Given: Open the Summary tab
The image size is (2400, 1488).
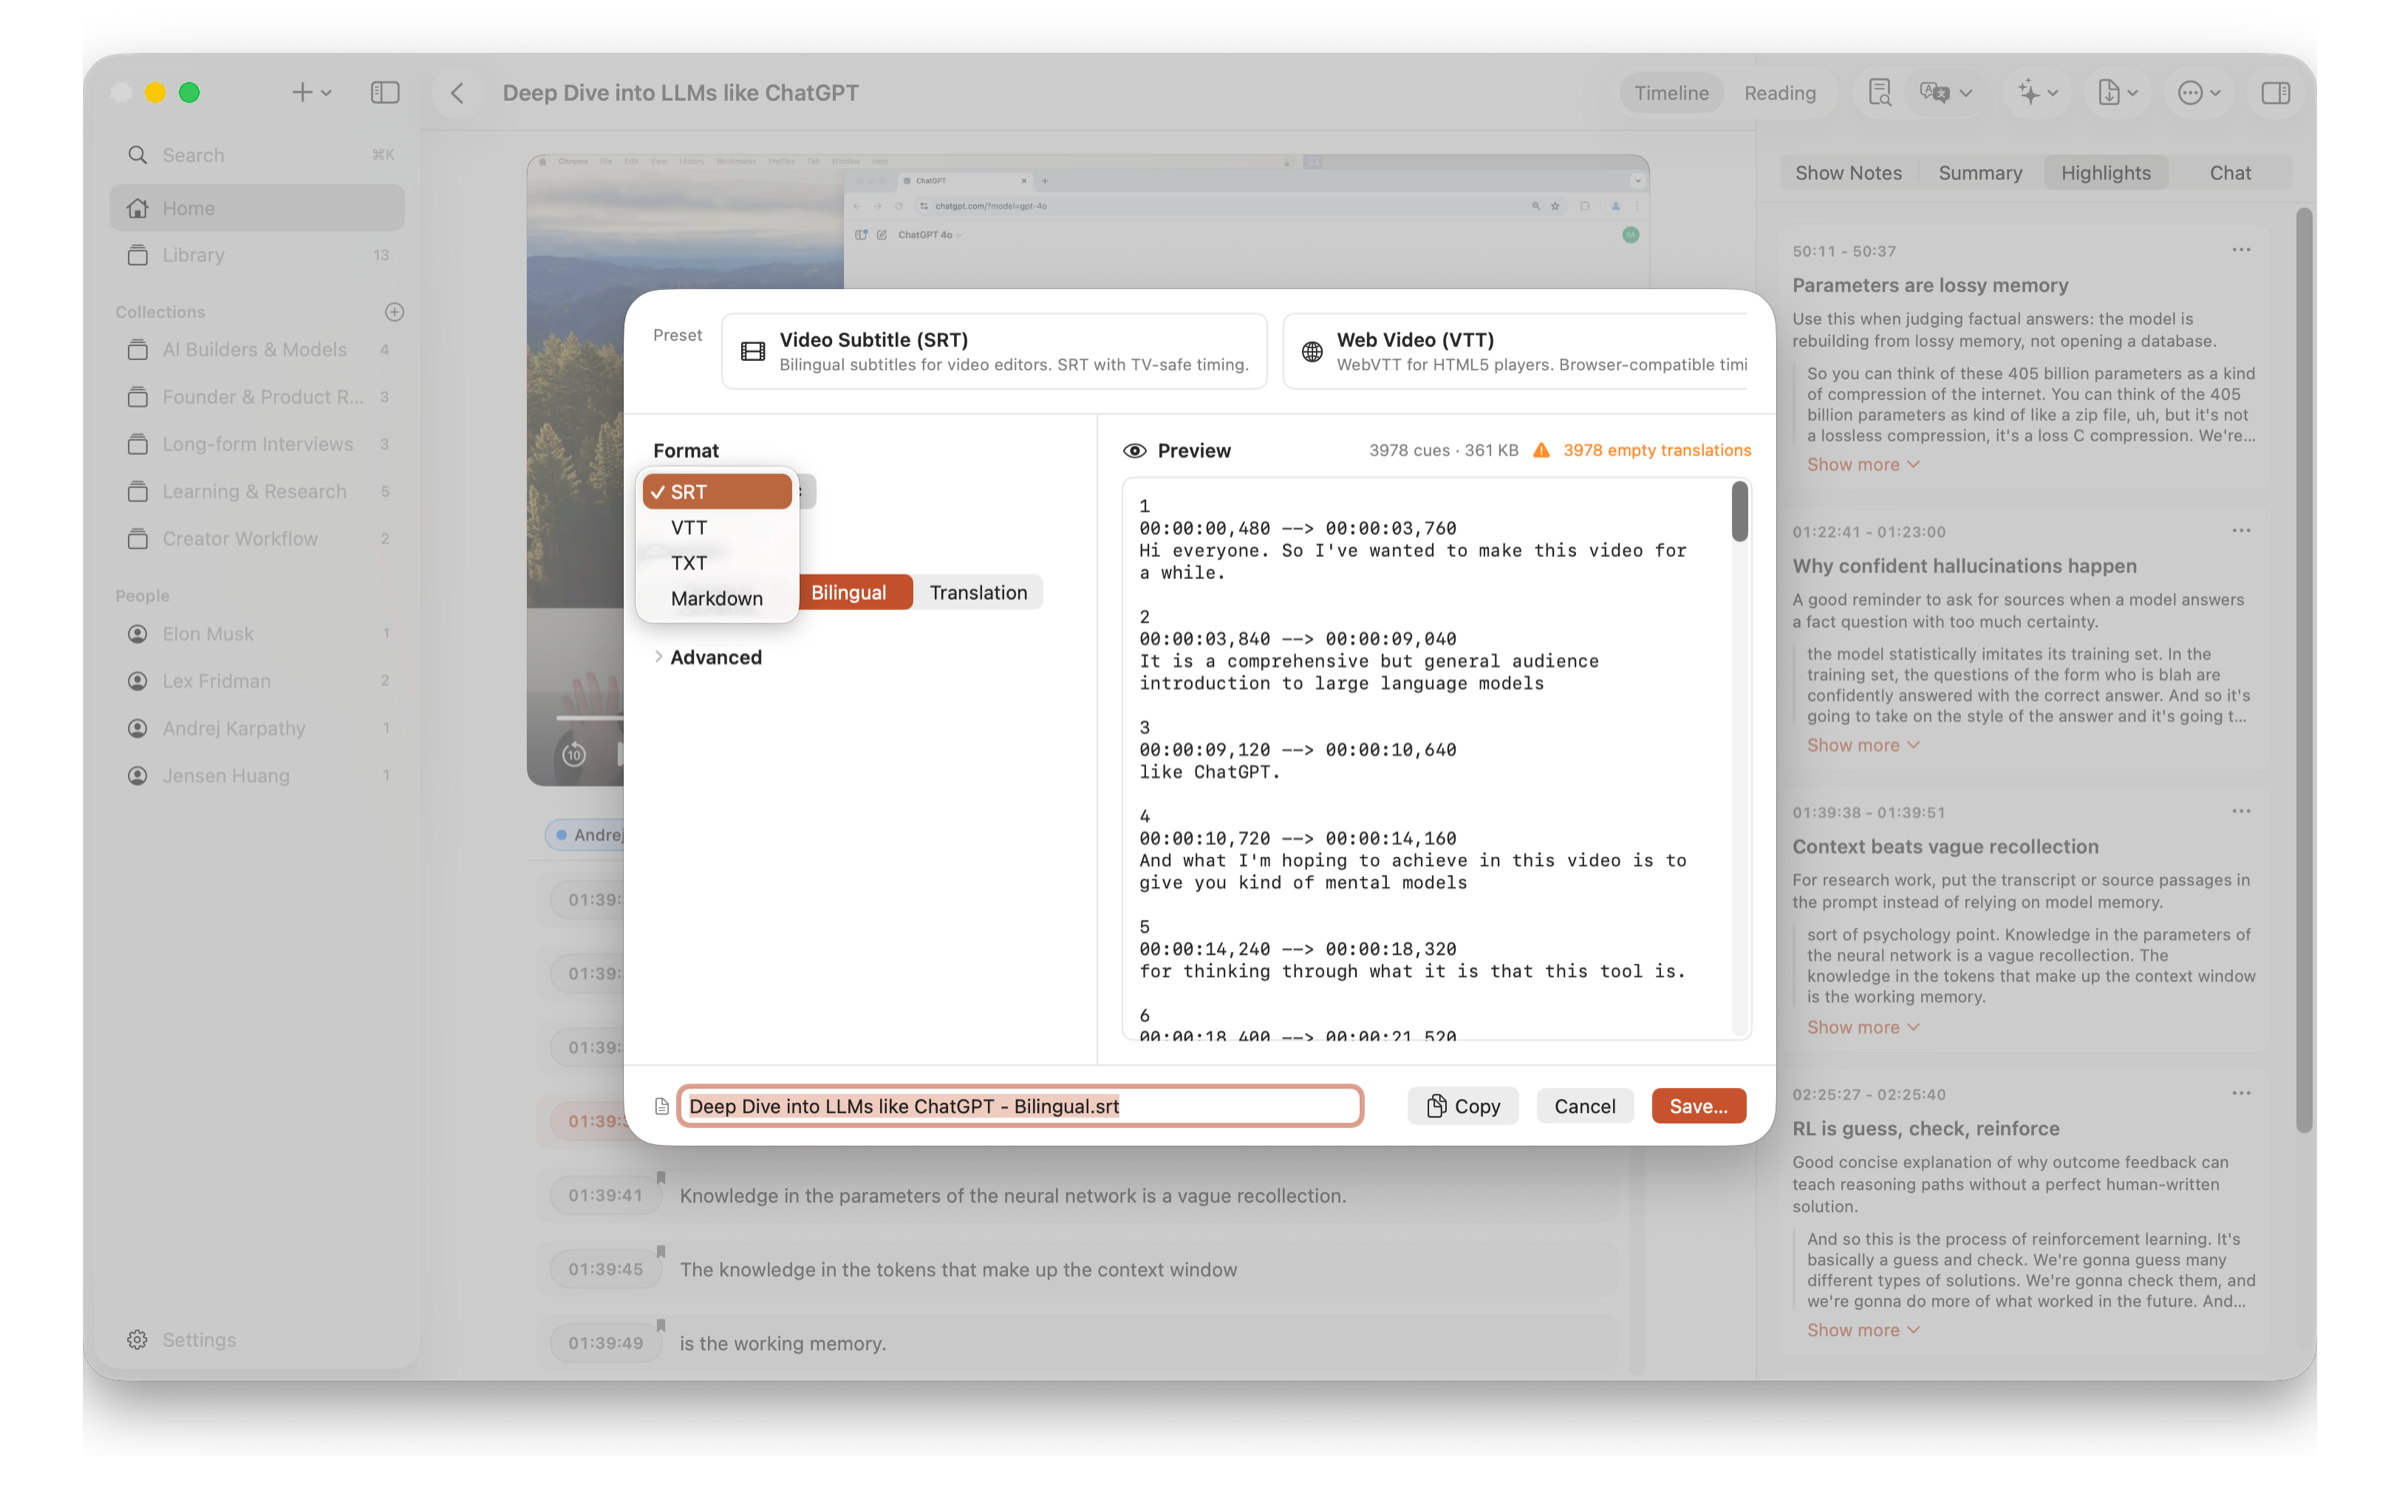Looking at the screenshot, I should [x=1980, y=173].
